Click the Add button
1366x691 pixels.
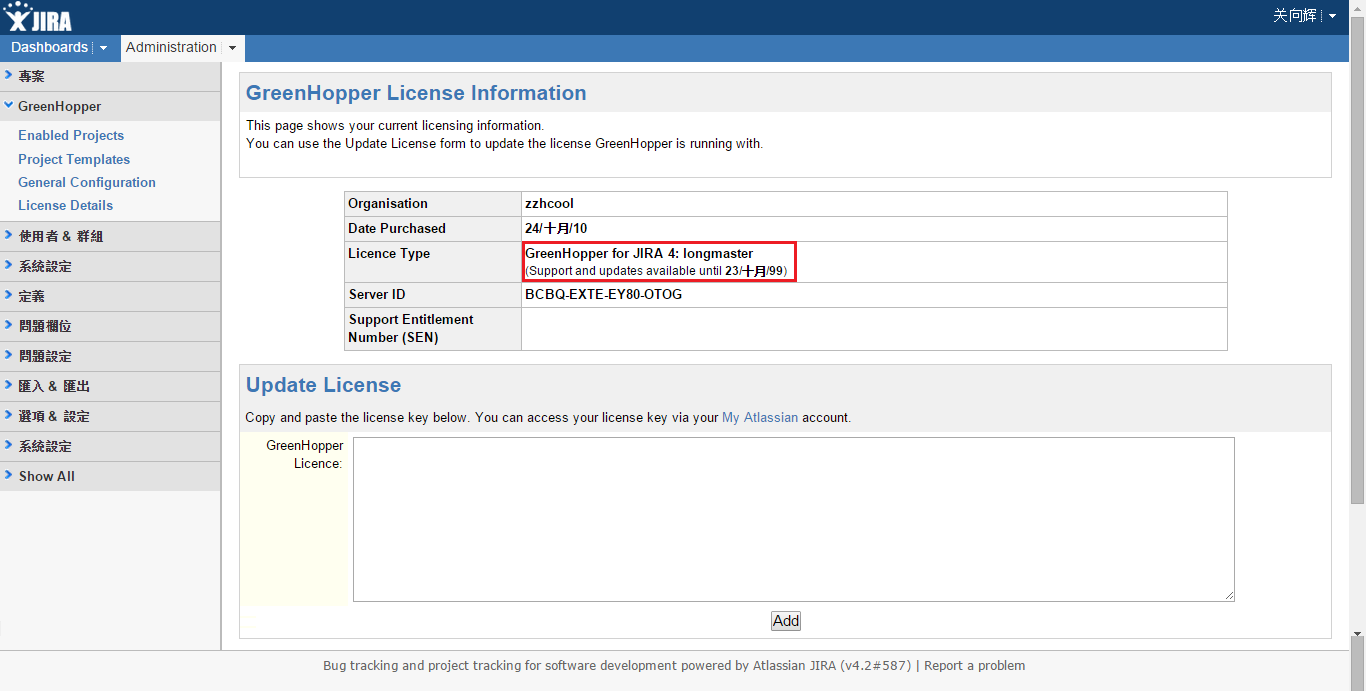pos(786,621)
